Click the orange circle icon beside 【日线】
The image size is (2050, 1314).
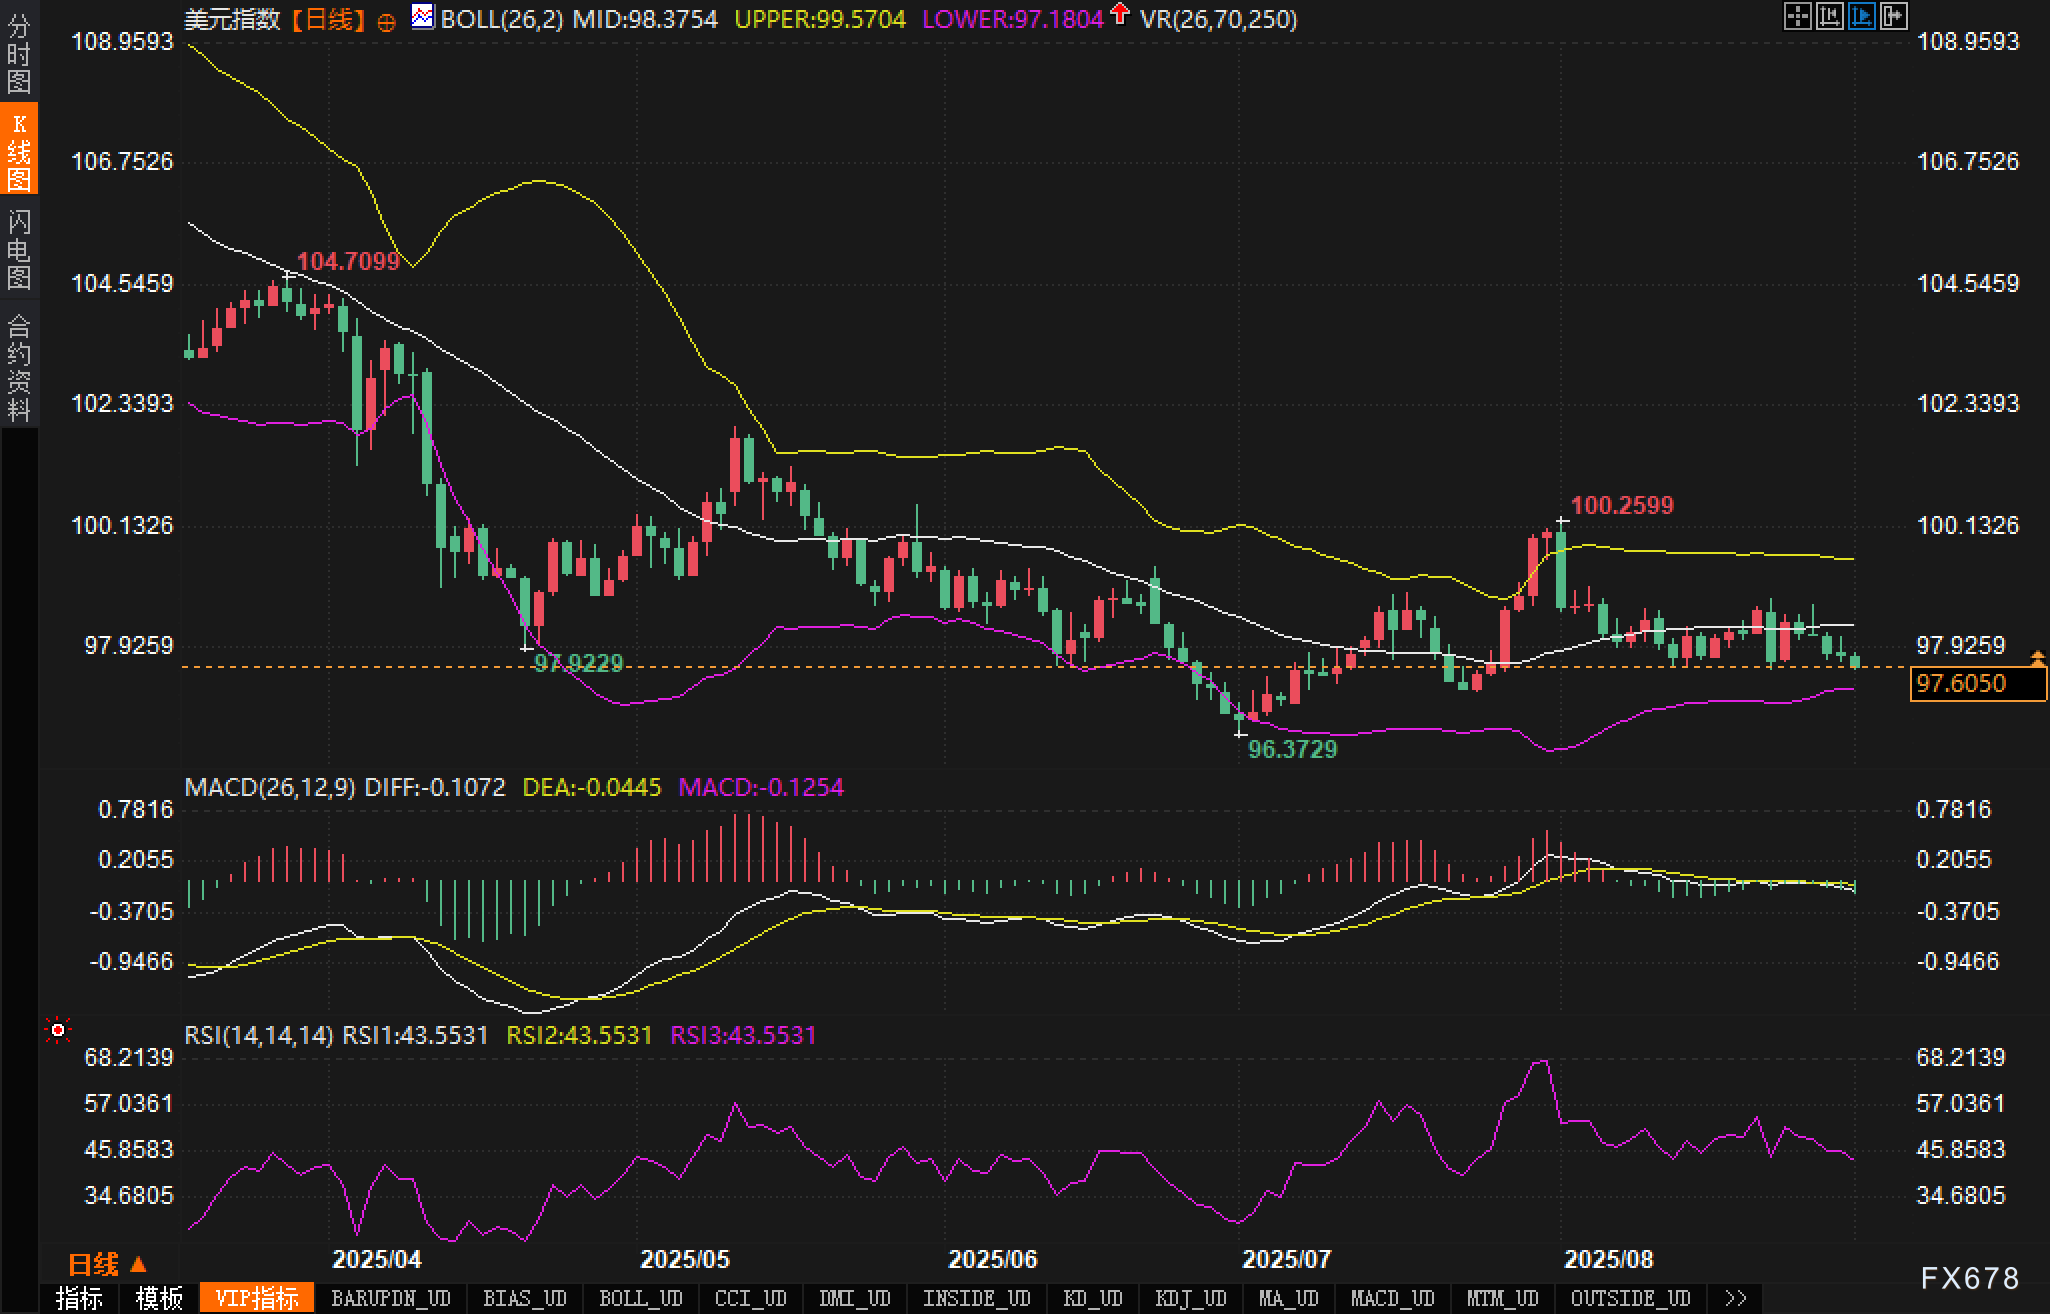386,22
